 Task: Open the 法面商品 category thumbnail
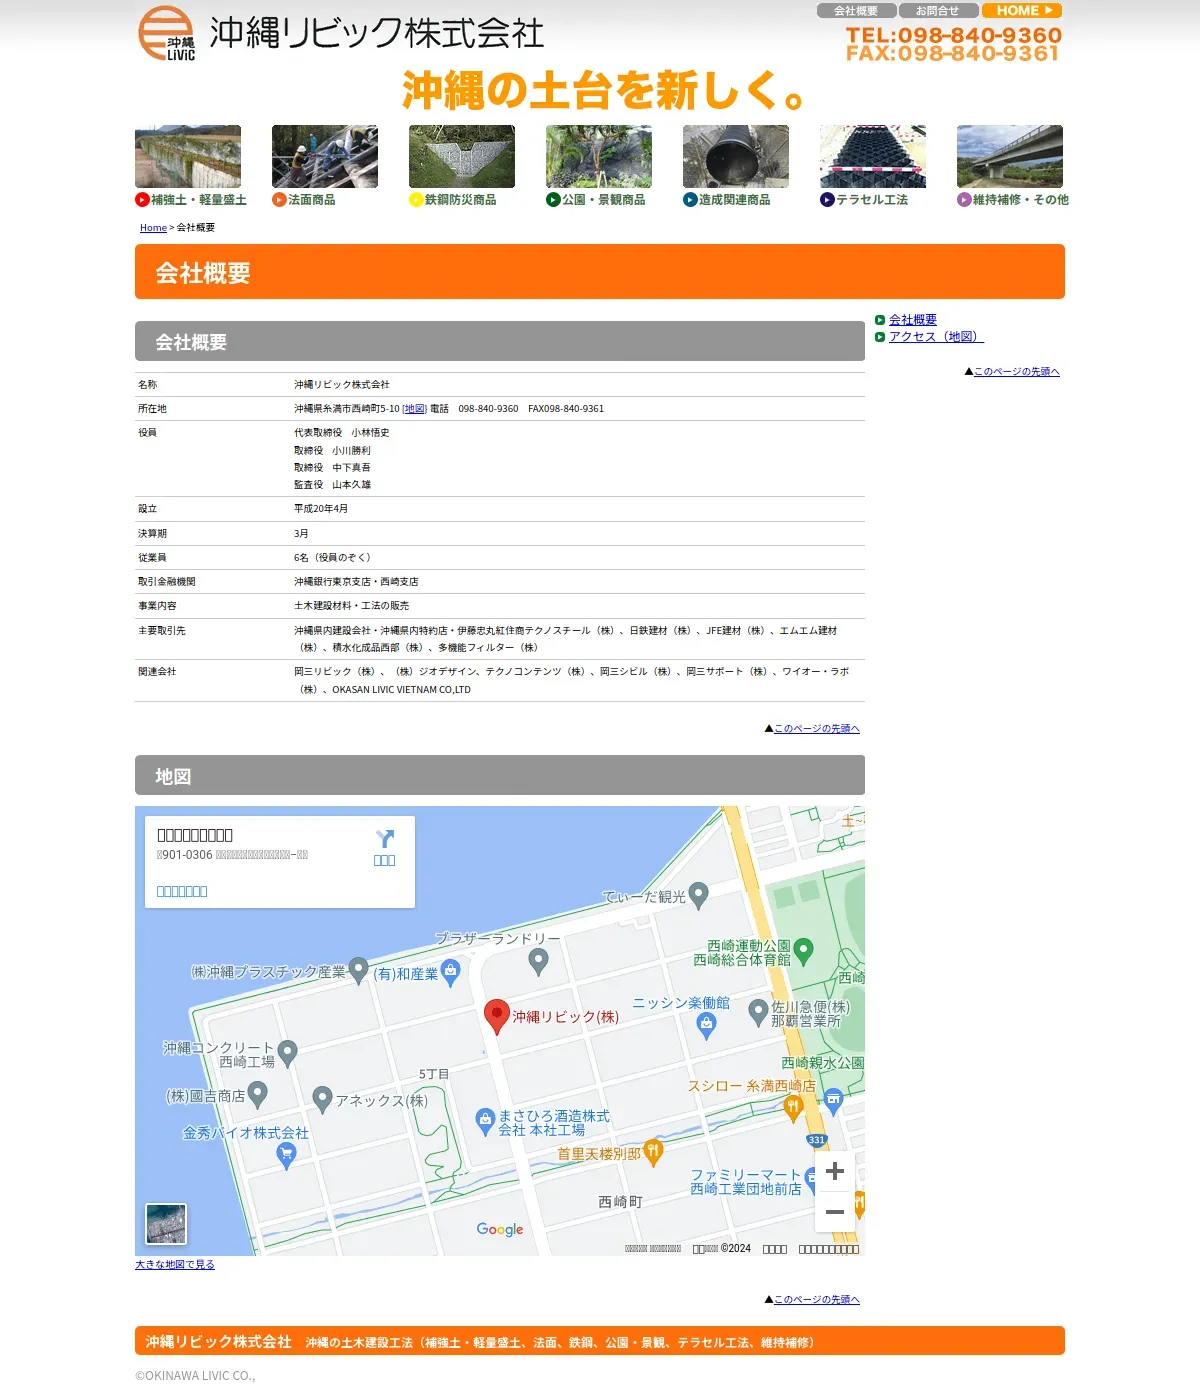click(325, 156)
